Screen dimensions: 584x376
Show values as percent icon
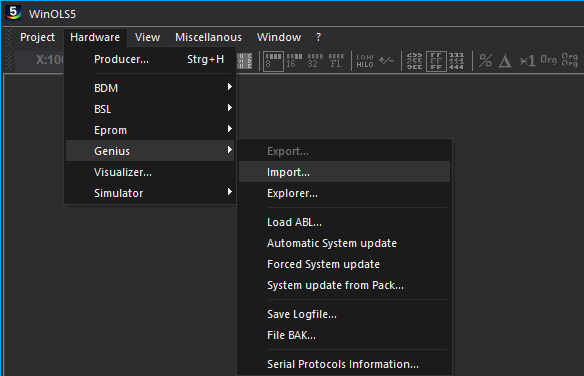pyautogui.click(x=485, y=60)
